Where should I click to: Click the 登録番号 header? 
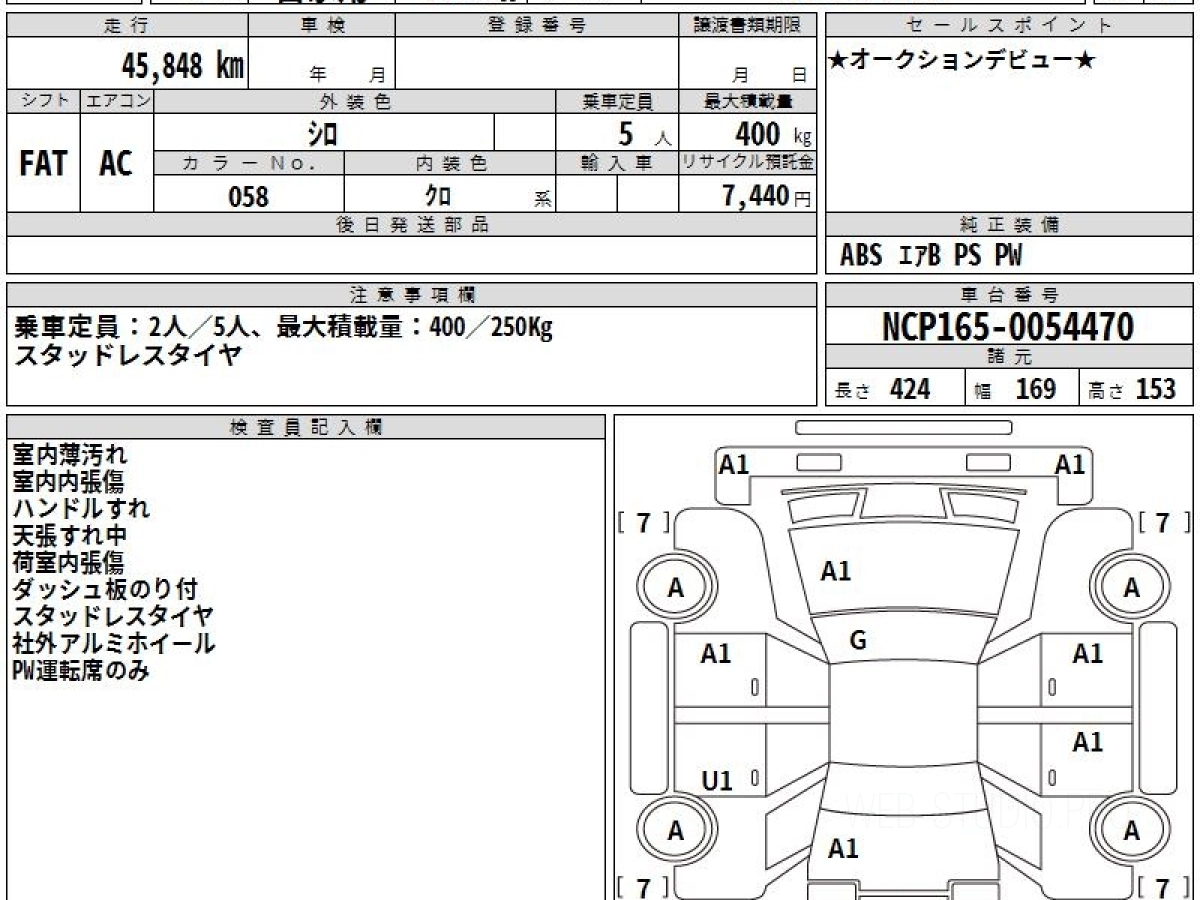[537, 26]
